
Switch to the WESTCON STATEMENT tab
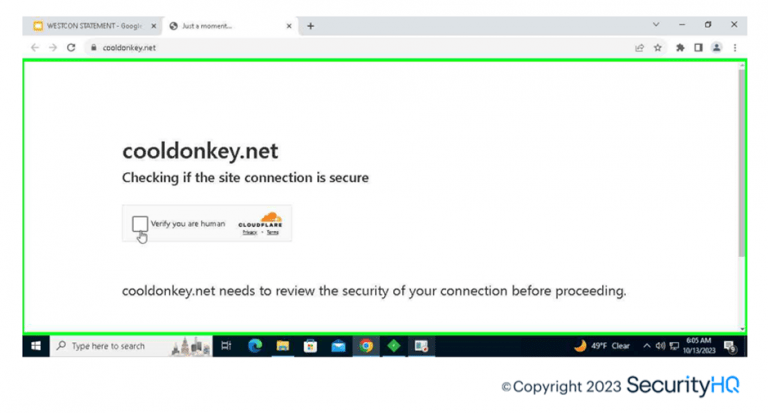pyautogui.click(x=88, y=26)
